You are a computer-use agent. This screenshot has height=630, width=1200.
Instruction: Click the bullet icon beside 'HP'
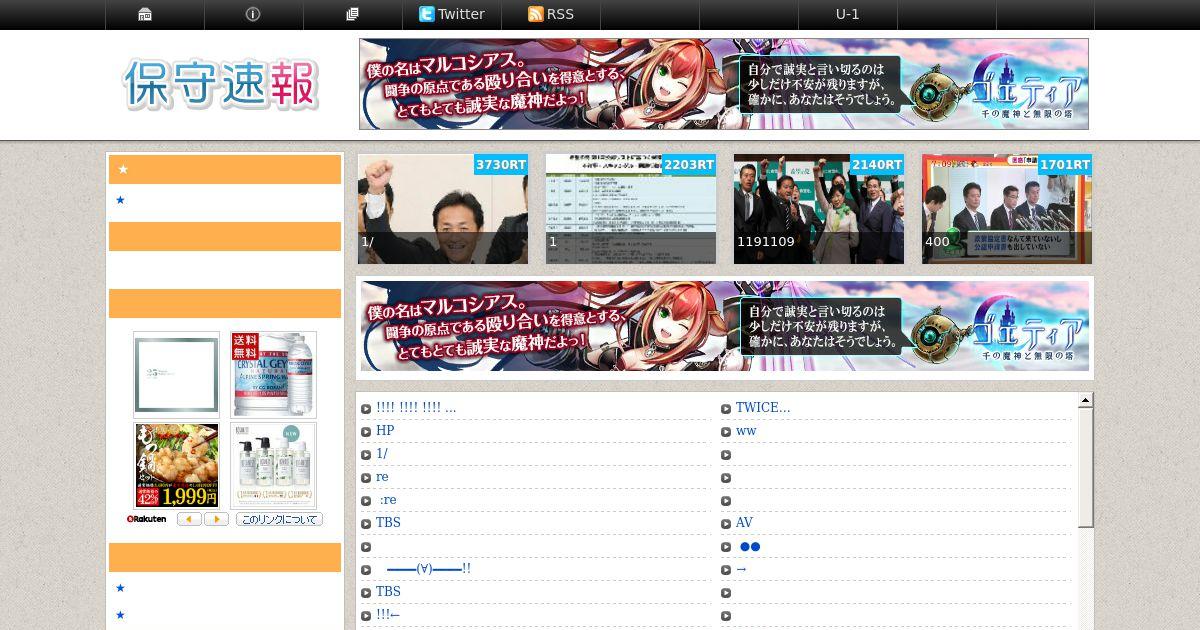pos(367,432)
